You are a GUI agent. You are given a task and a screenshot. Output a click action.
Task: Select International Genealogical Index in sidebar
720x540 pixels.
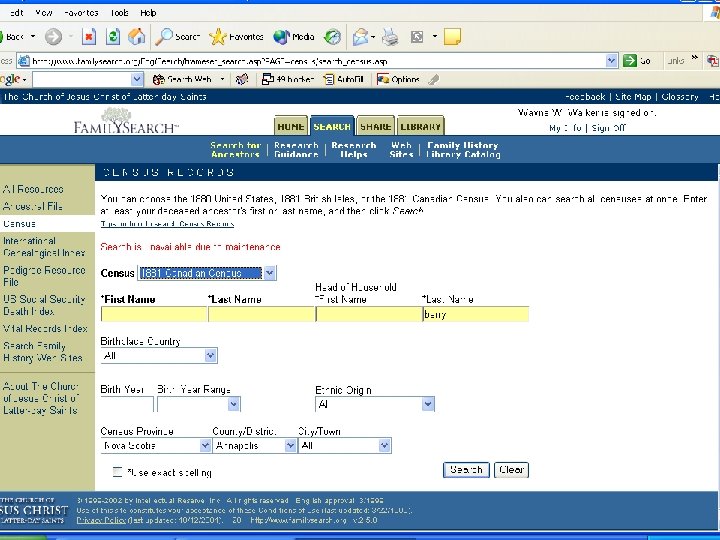(x=44, y=247)
